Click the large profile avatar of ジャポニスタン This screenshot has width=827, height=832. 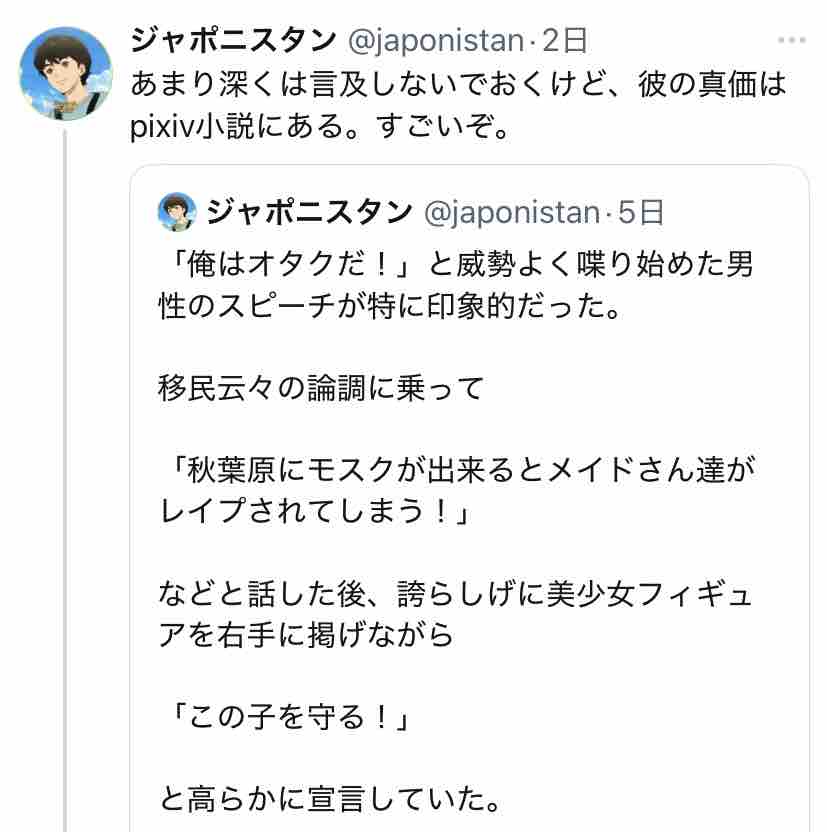click(x=67, y=73)
